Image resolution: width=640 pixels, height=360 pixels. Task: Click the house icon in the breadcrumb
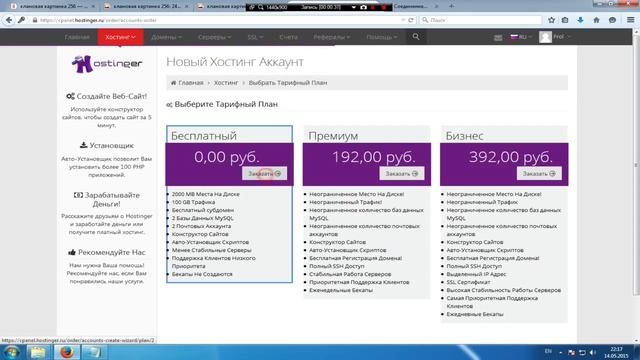pyautogui.click(x=173, y=83)
